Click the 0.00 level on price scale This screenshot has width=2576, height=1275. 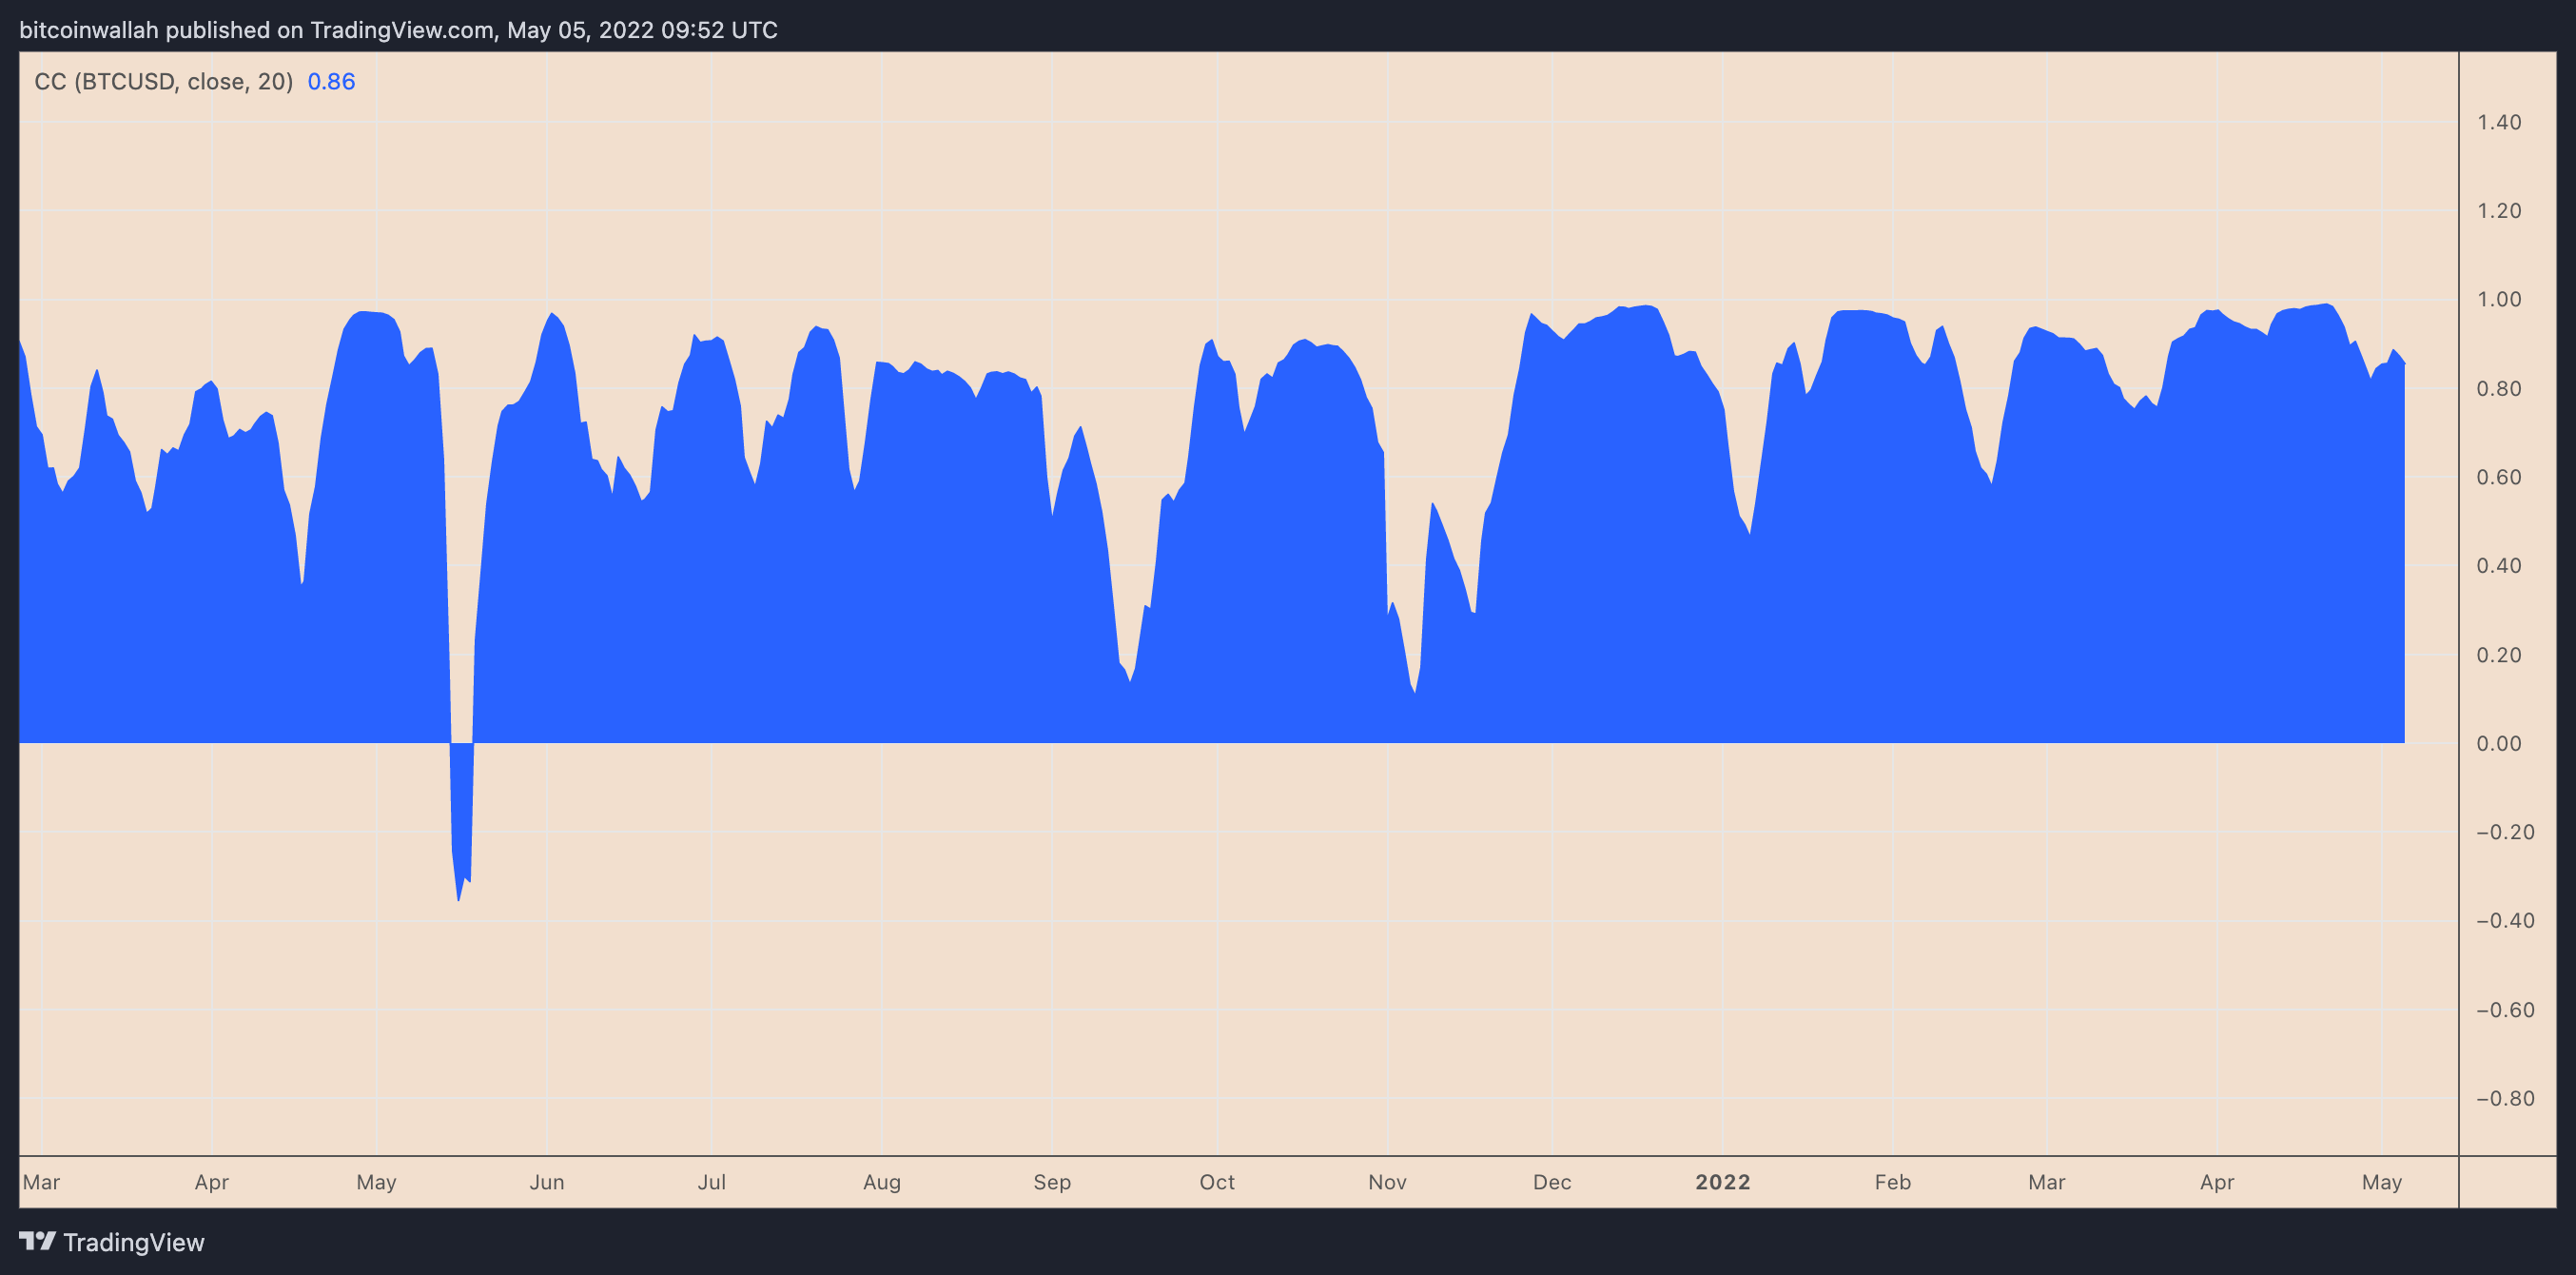coord(2498,743)
